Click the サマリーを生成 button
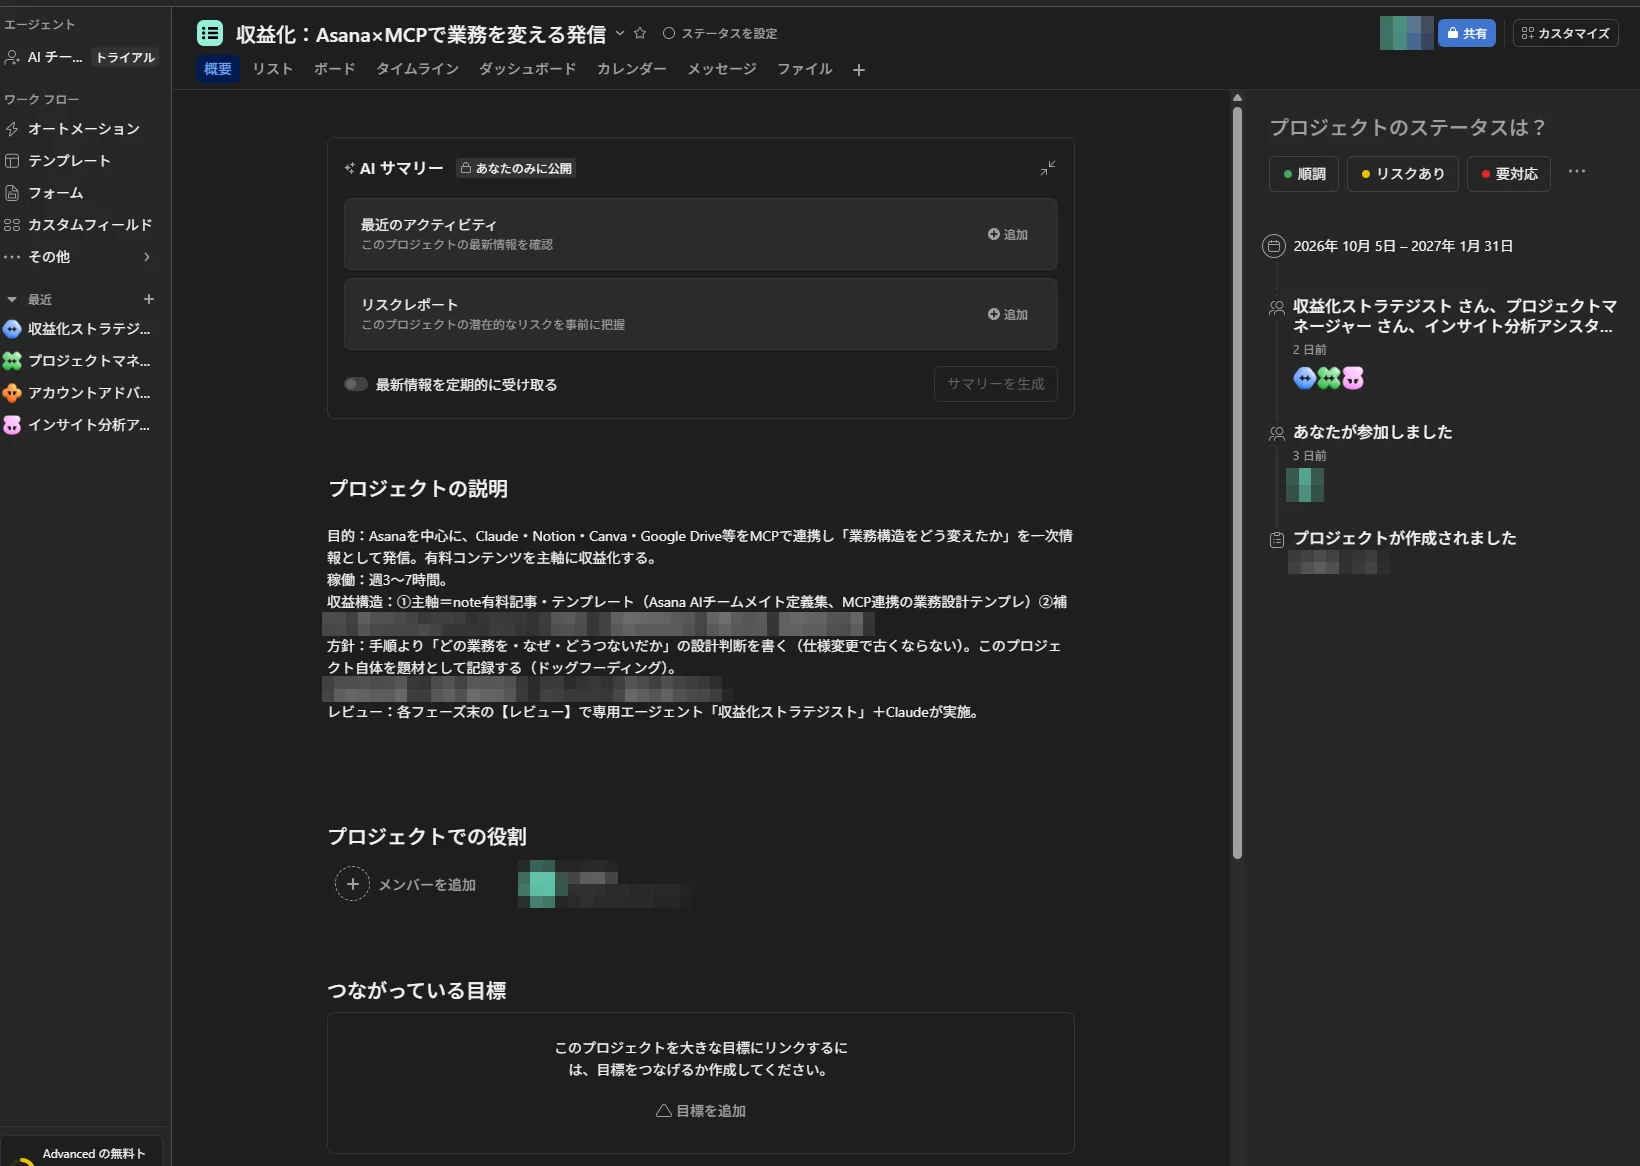Viewport: 1640px width, 1166px height. click(x=995, y=384)
